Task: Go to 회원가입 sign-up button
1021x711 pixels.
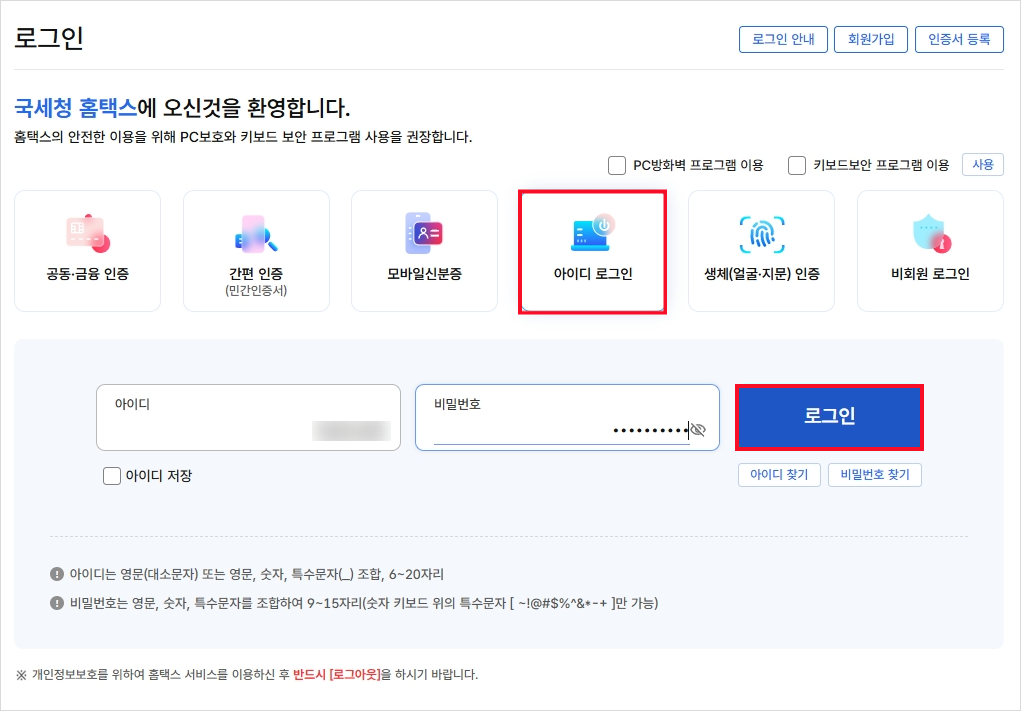Action: click(871, 39)
